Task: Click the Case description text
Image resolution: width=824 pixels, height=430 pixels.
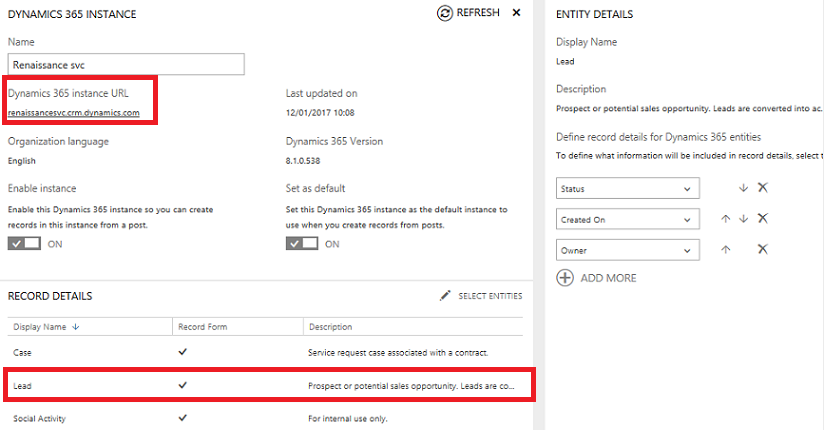Action: click(x=398, y=353)
